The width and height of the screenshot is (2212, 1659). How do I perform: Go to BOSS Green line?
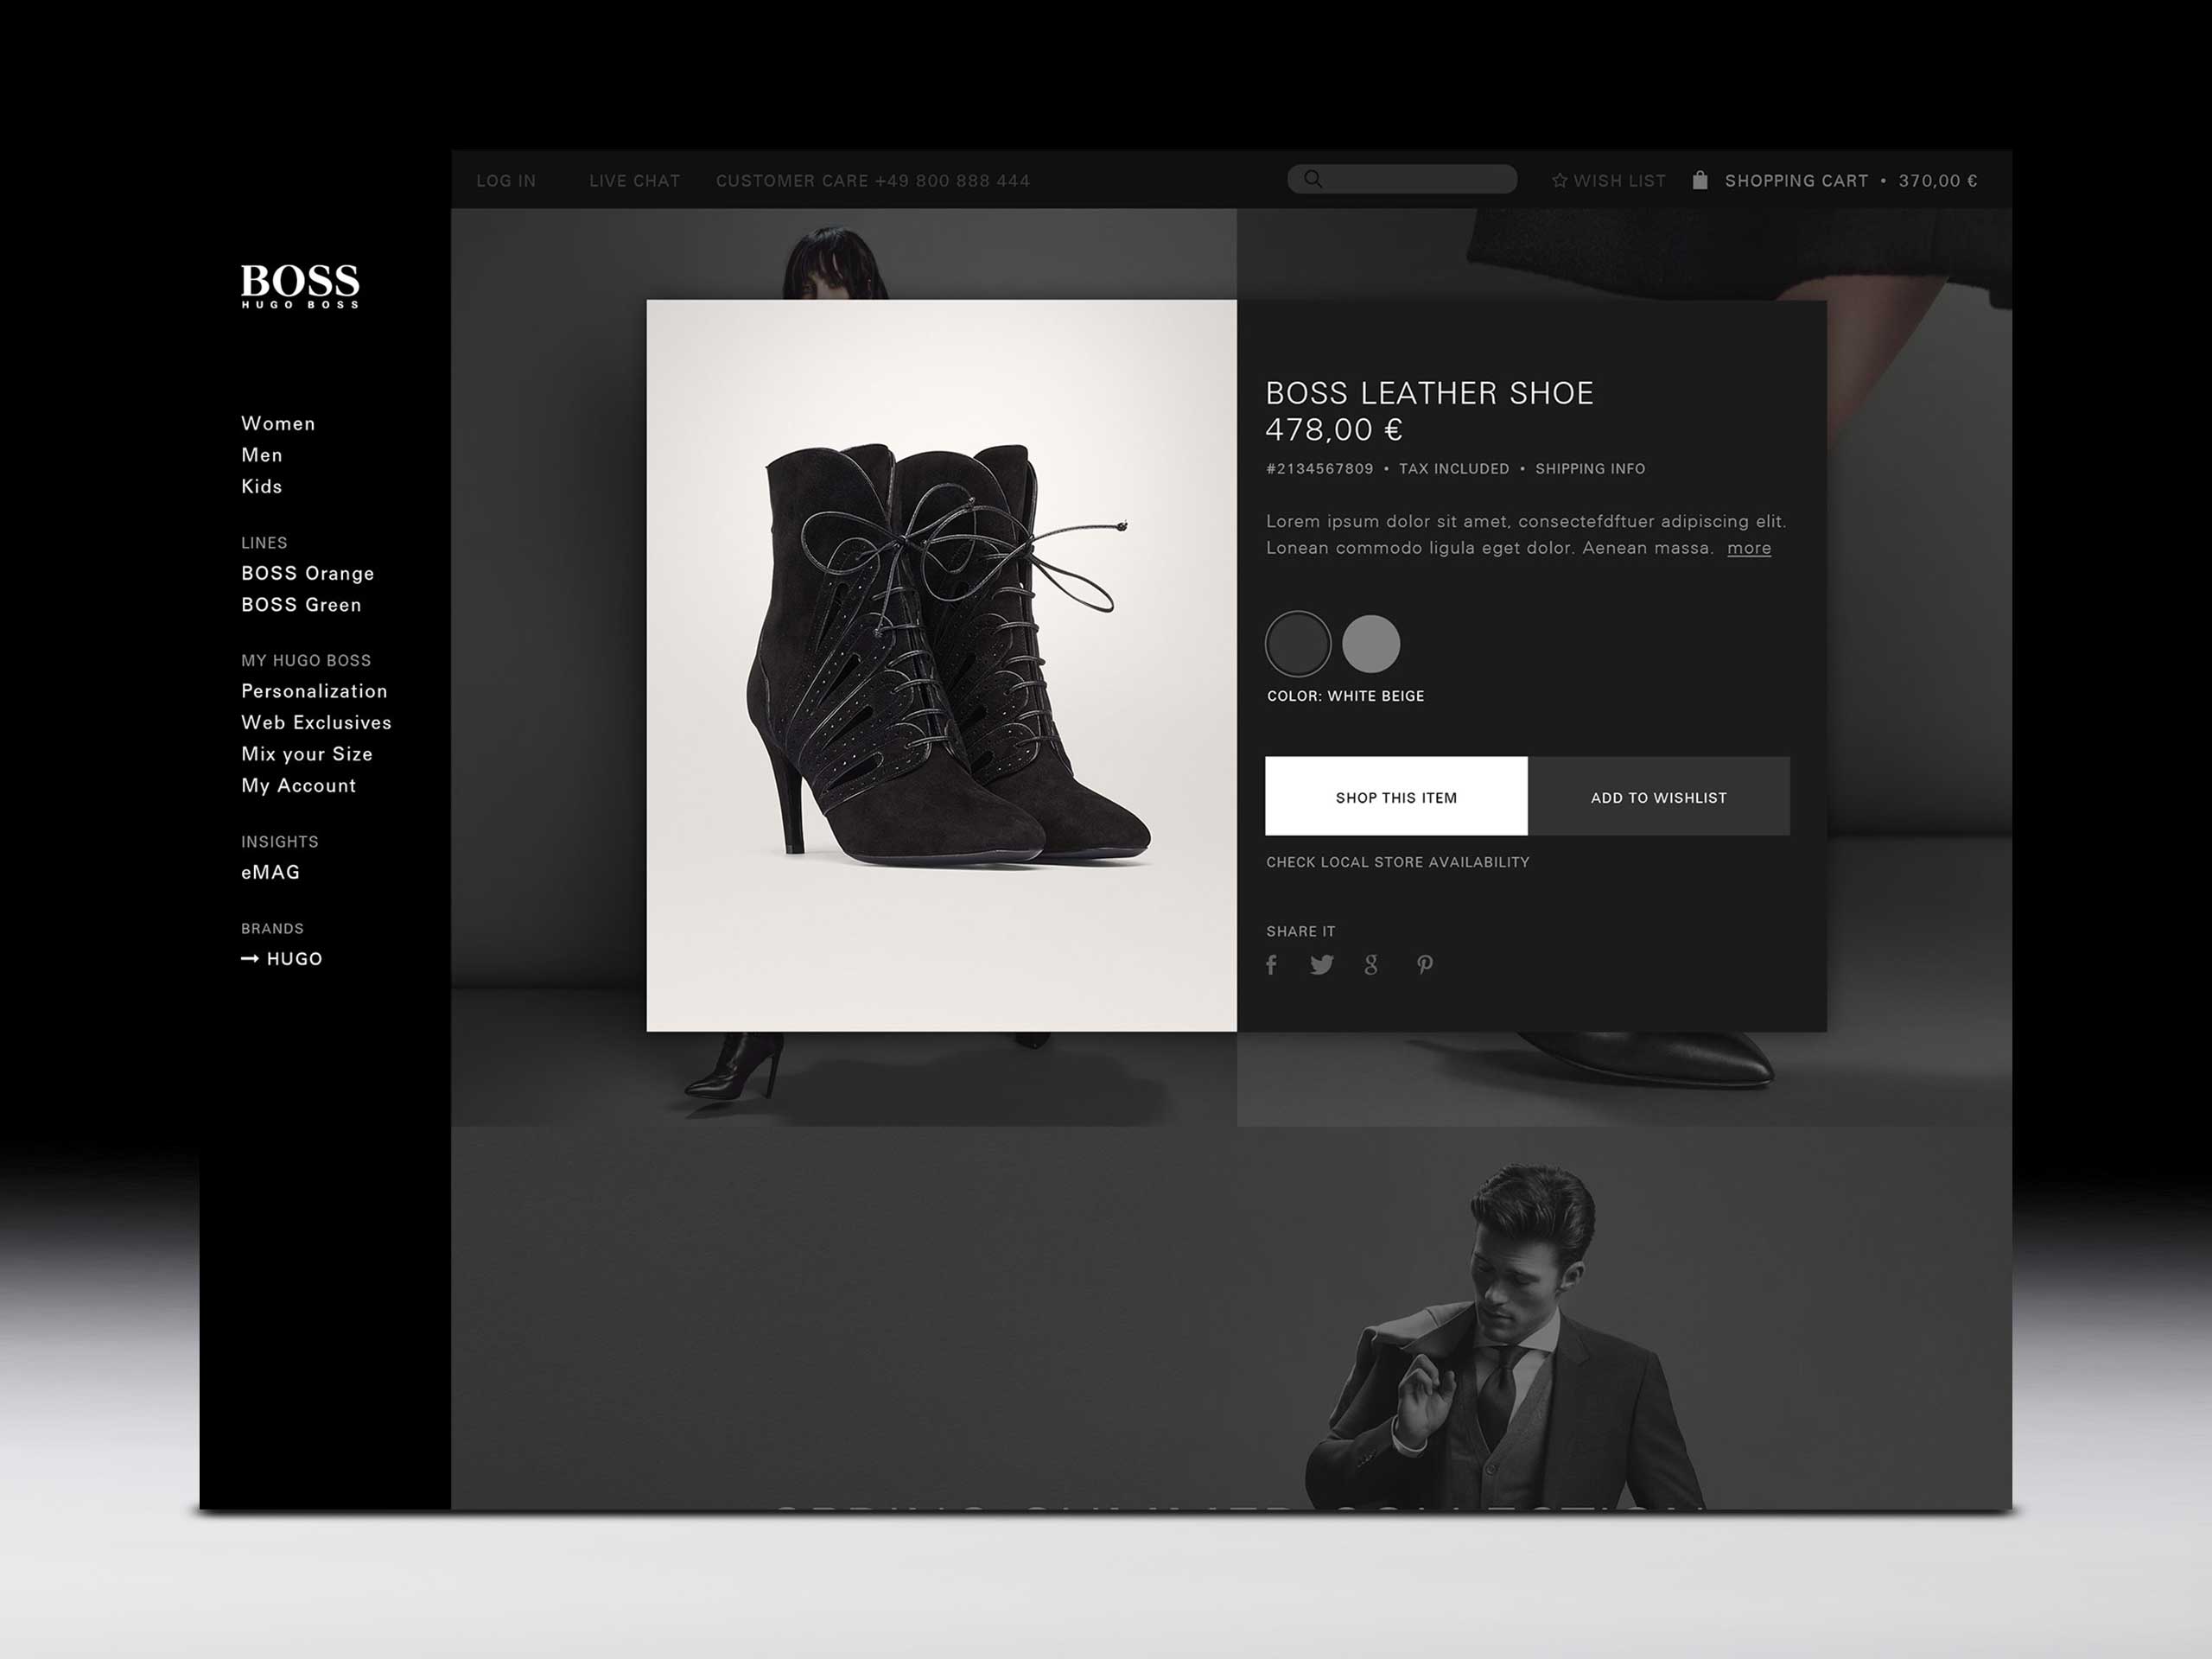point(301,604)
